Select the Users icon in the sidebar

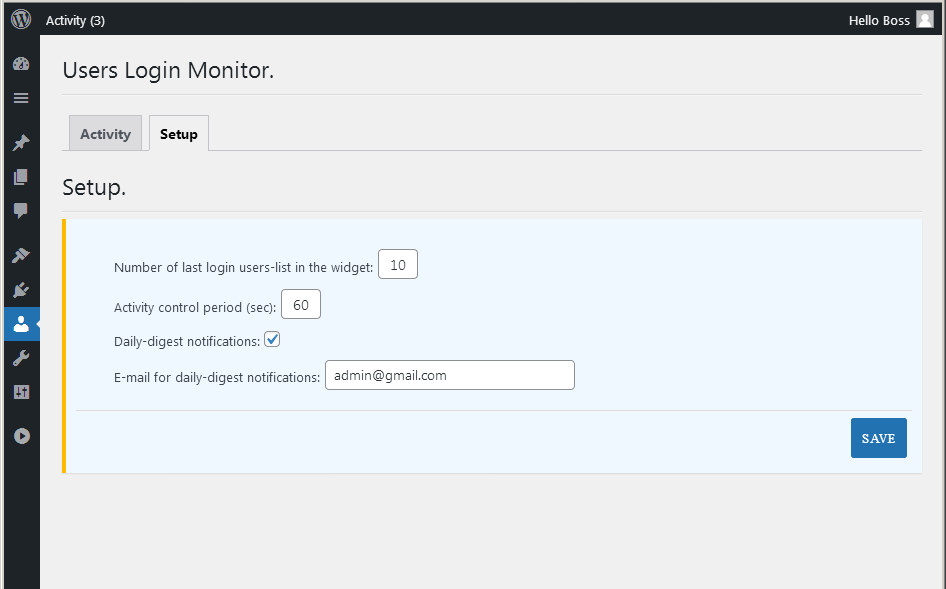pyautogui.click(x=21, y=323)
